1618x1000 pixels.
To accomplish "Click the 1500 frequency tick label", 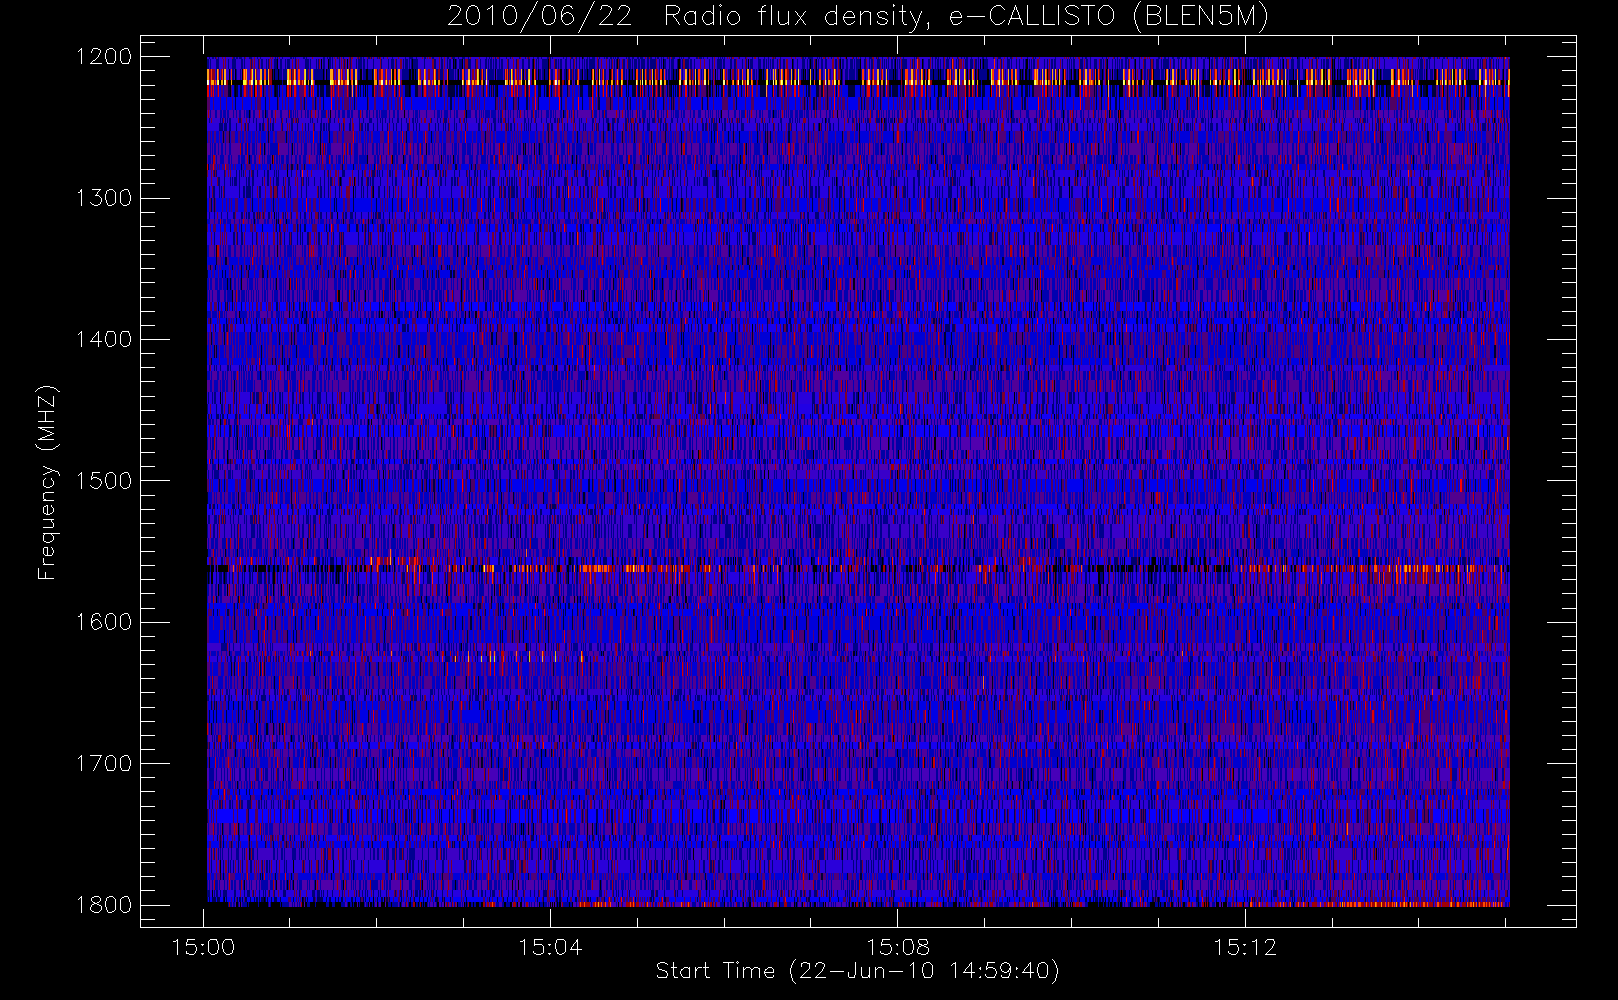I will pyautogui.click(x=104, y=480).
